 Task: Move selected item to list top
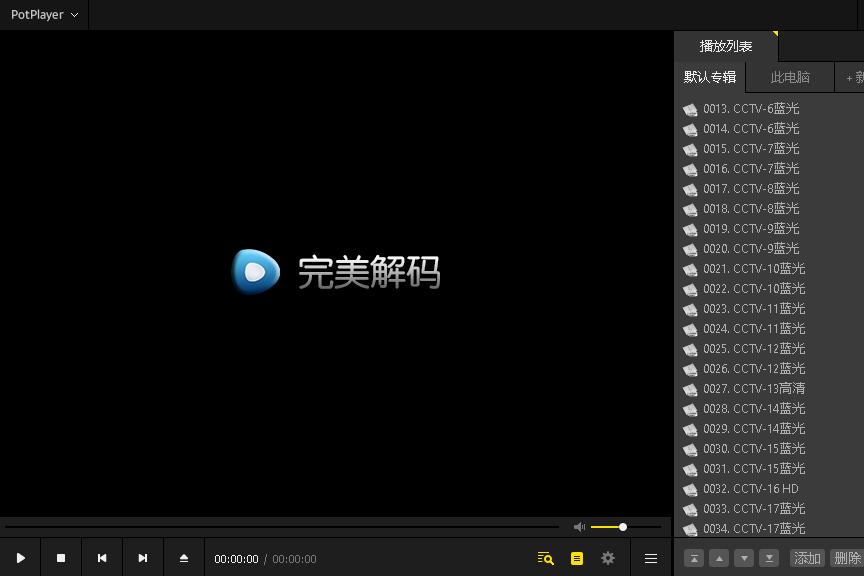694,558
